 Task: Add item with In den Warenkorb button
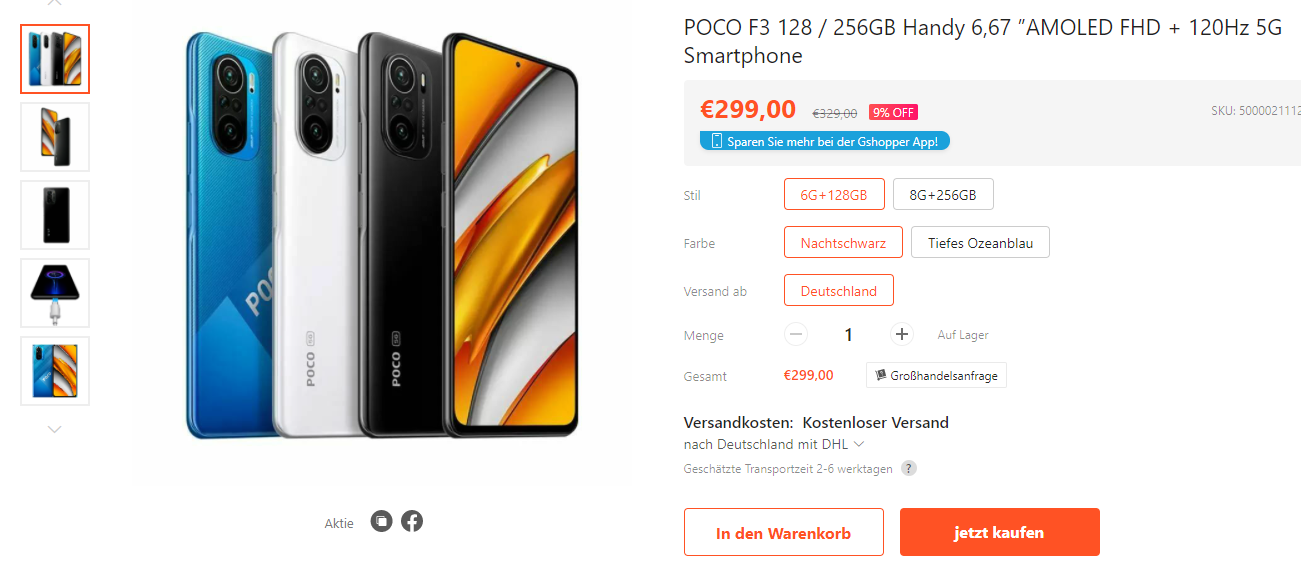pyautogui.click(x=783, y=532)
